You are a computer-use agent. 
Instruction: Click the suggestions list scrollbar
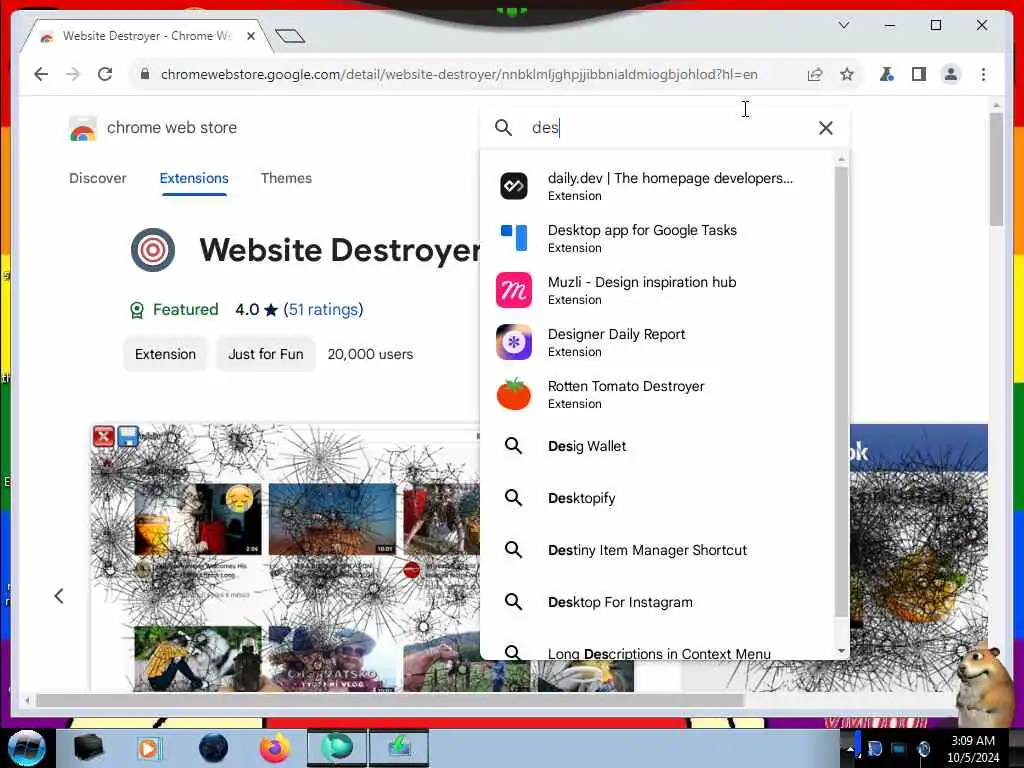[x=841, y=392]
